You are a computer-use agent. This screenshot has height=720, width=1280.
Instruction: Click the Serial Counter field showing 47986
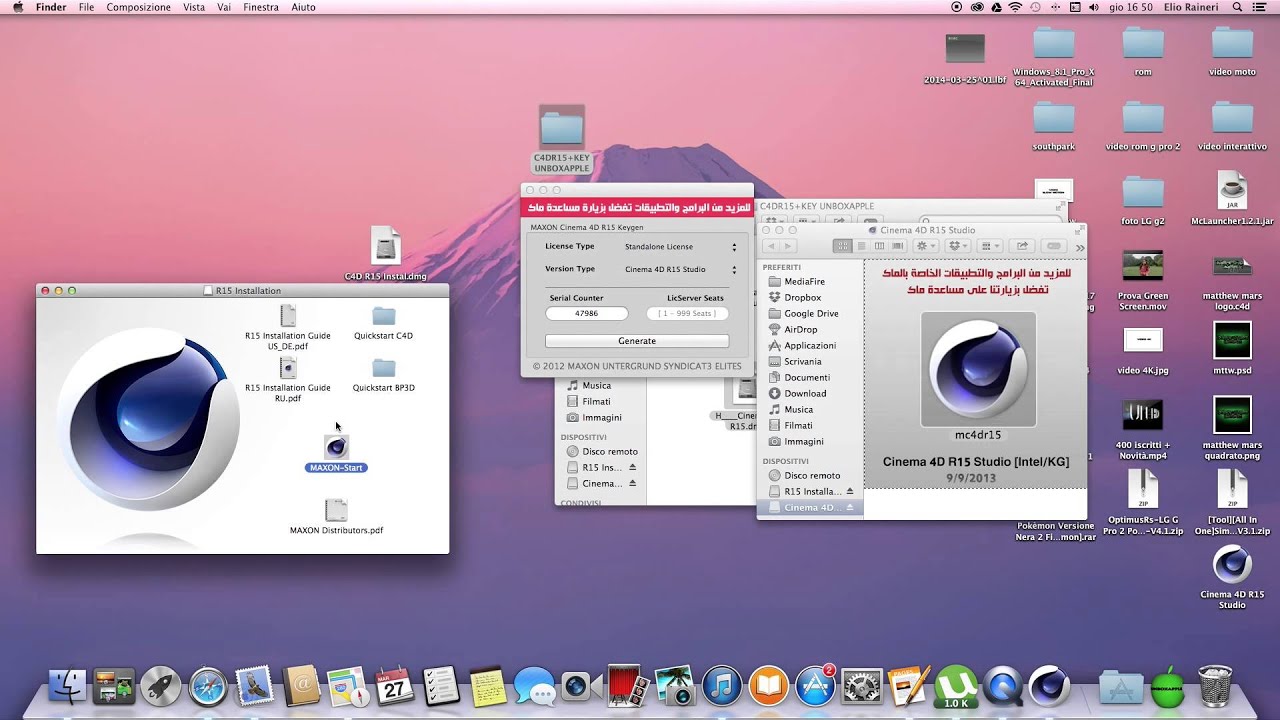pyautogui.click(x=587, y=313)
